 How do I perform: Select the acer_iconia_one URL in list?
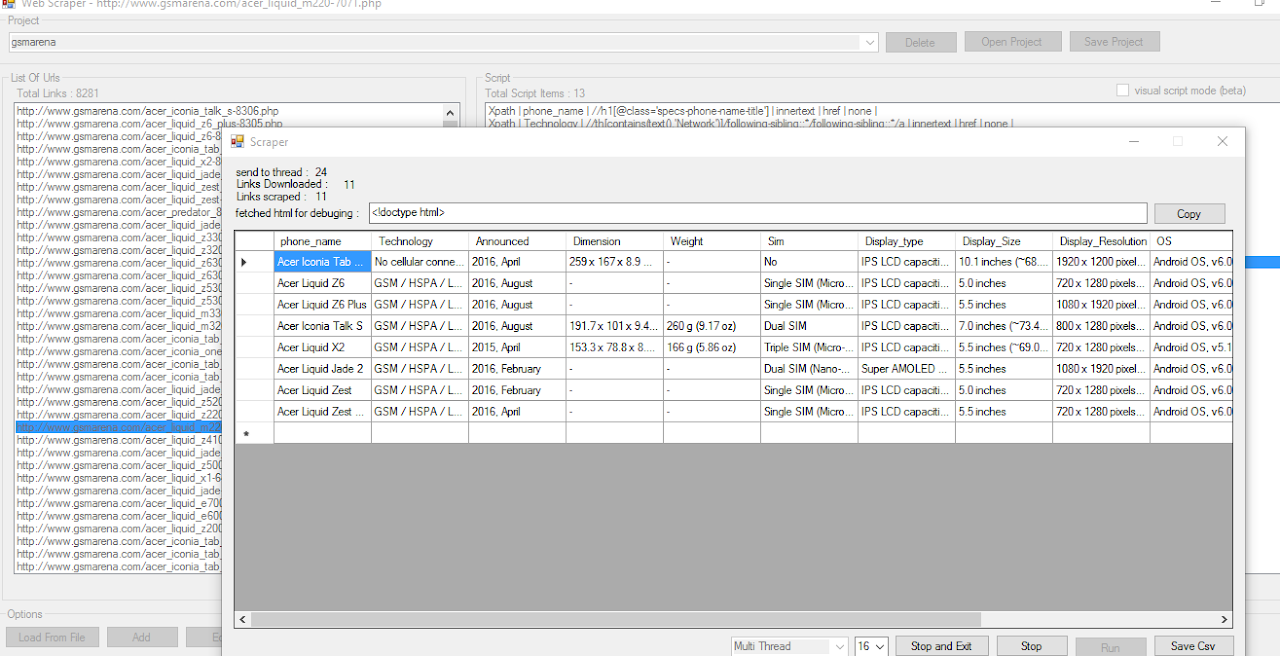click(119, 351)
